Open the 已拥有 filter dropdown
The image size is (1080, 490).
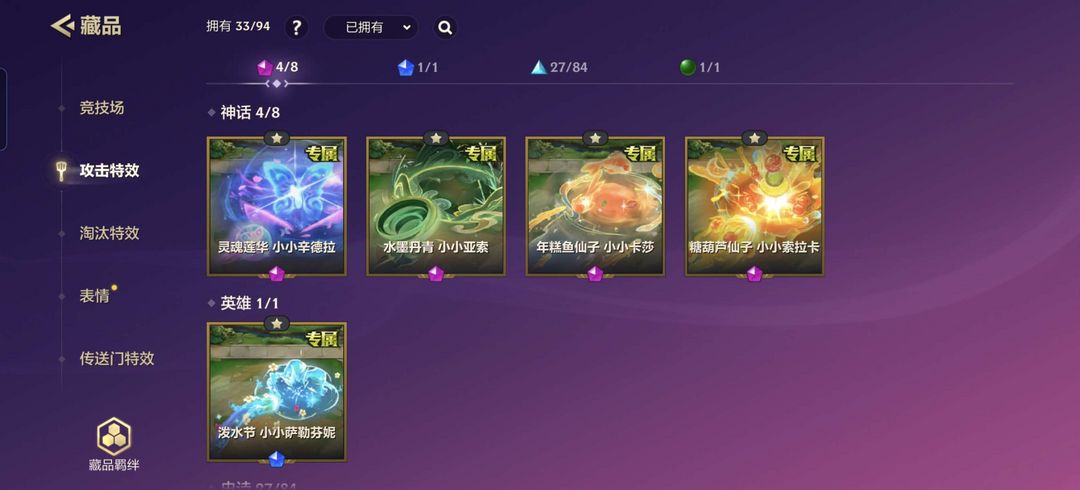(x=371, y=28)
